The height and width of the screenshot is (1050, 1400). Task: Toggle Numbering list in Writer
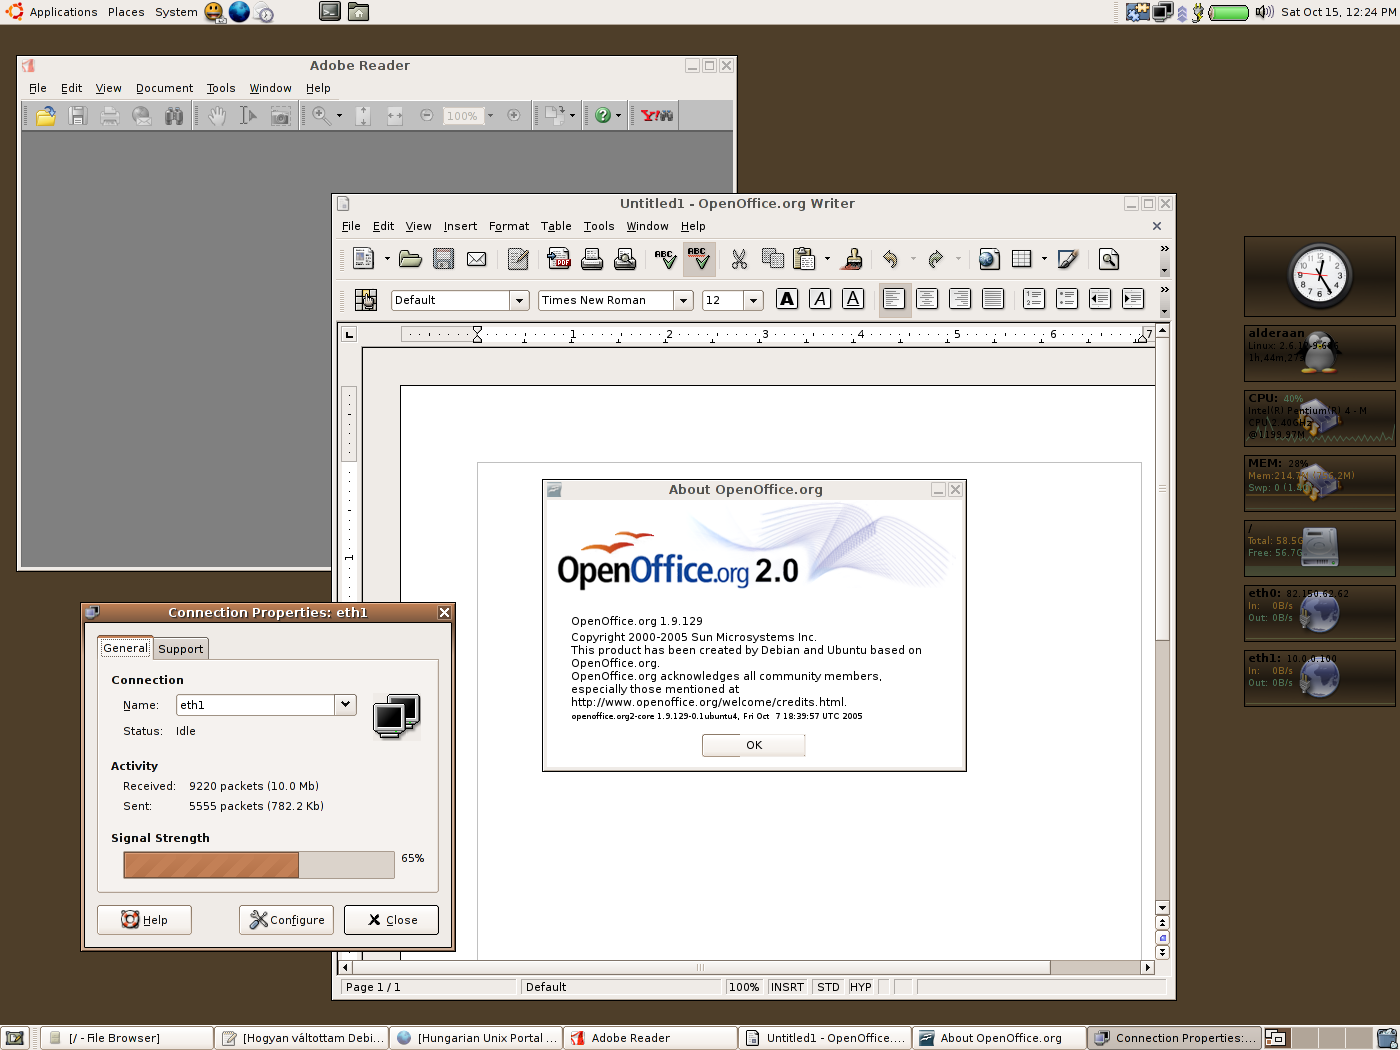(x=1034, y=299)
